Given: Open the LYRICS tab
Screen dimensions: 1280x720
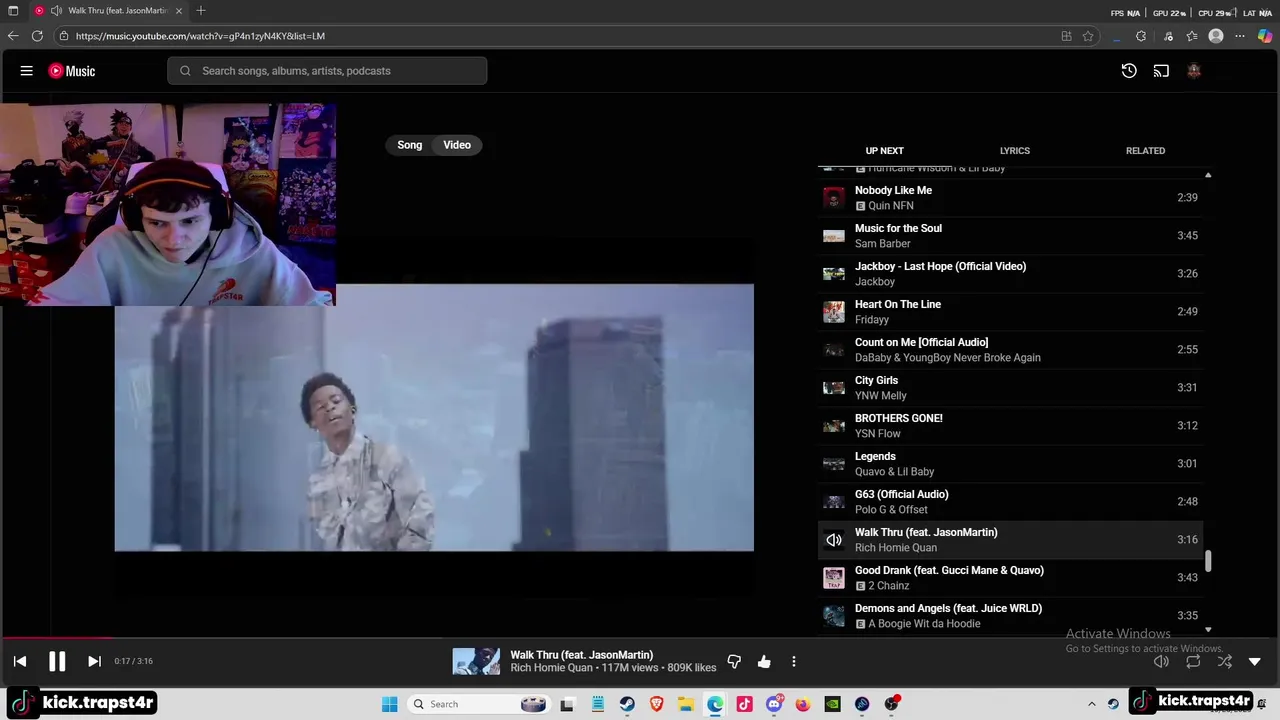Looking at the screenshot, I should pyautogui.click(x=1015, y=151).
